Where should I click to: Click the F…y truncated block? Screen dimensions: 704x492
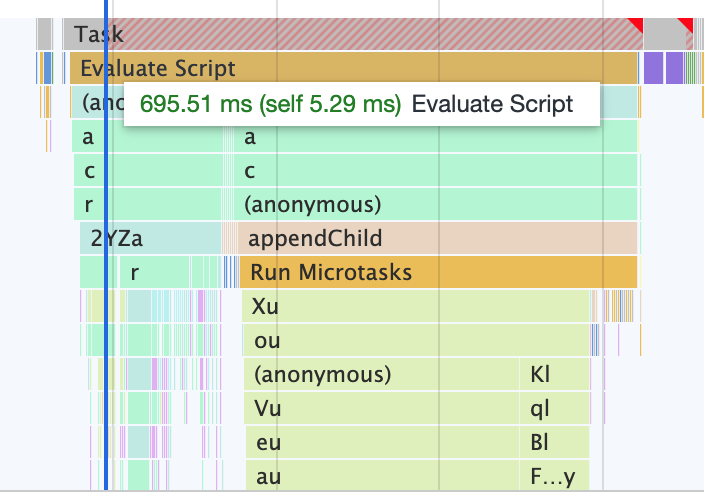click(x=555, y=477)
